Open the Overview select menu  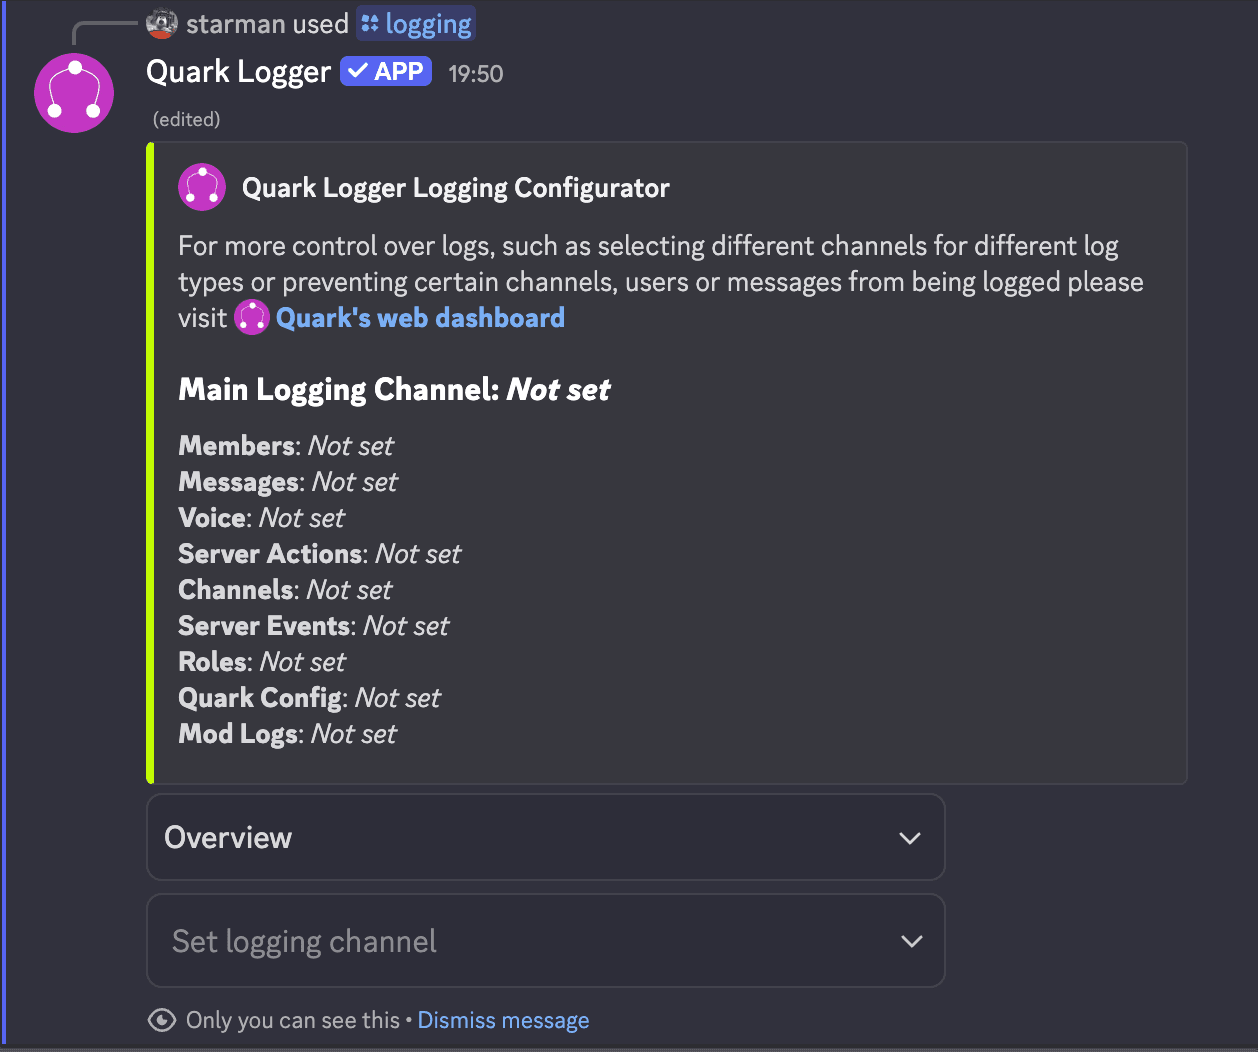tap(546, 837)
